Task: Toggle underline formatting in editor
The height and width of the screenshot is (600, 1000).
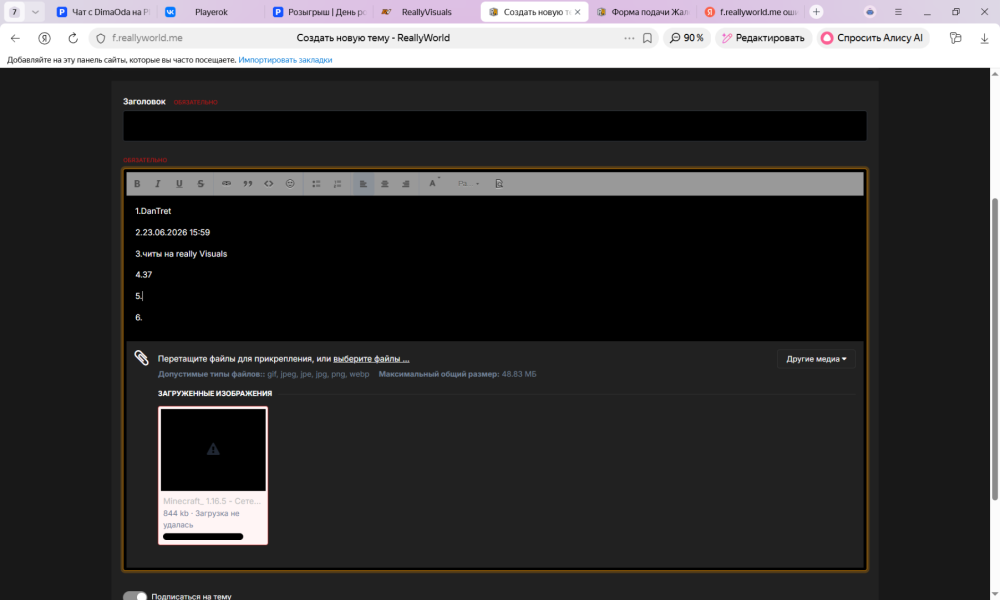Action: tap(179, 184)
